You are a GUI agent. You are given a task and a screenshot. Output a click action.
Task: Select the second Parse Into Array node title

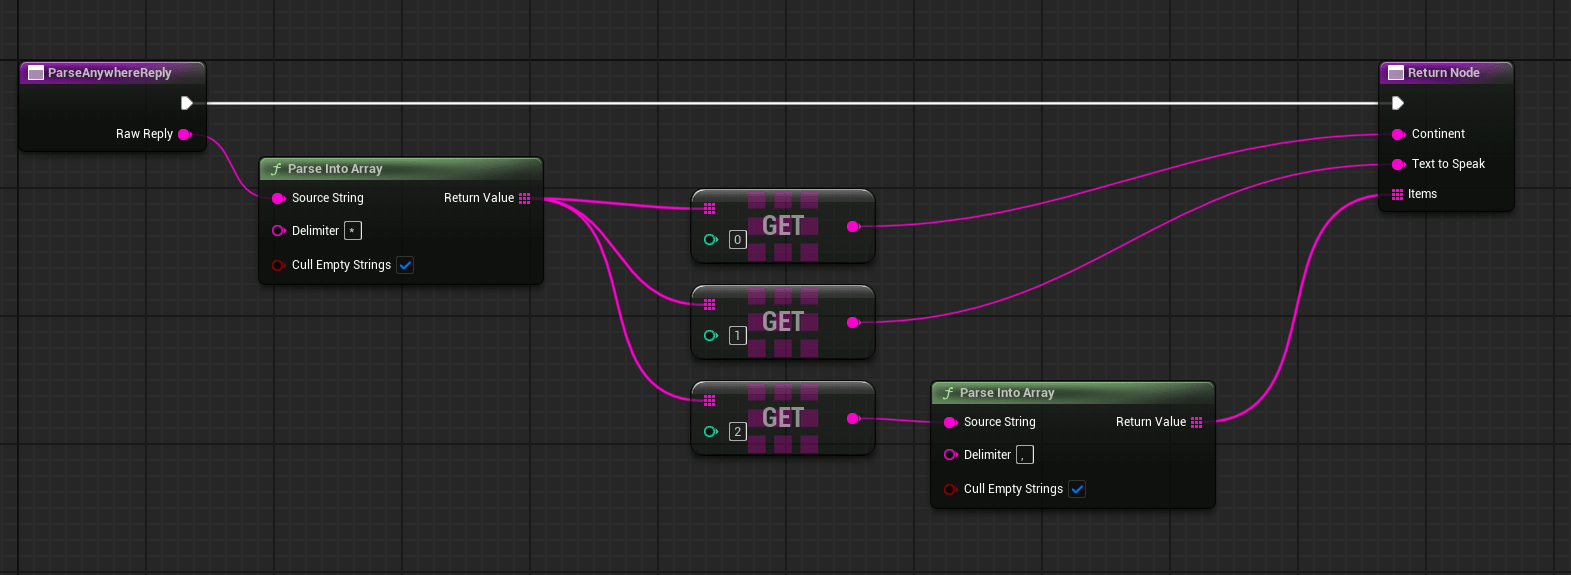pyautogui.click(x=1007, y=393)
